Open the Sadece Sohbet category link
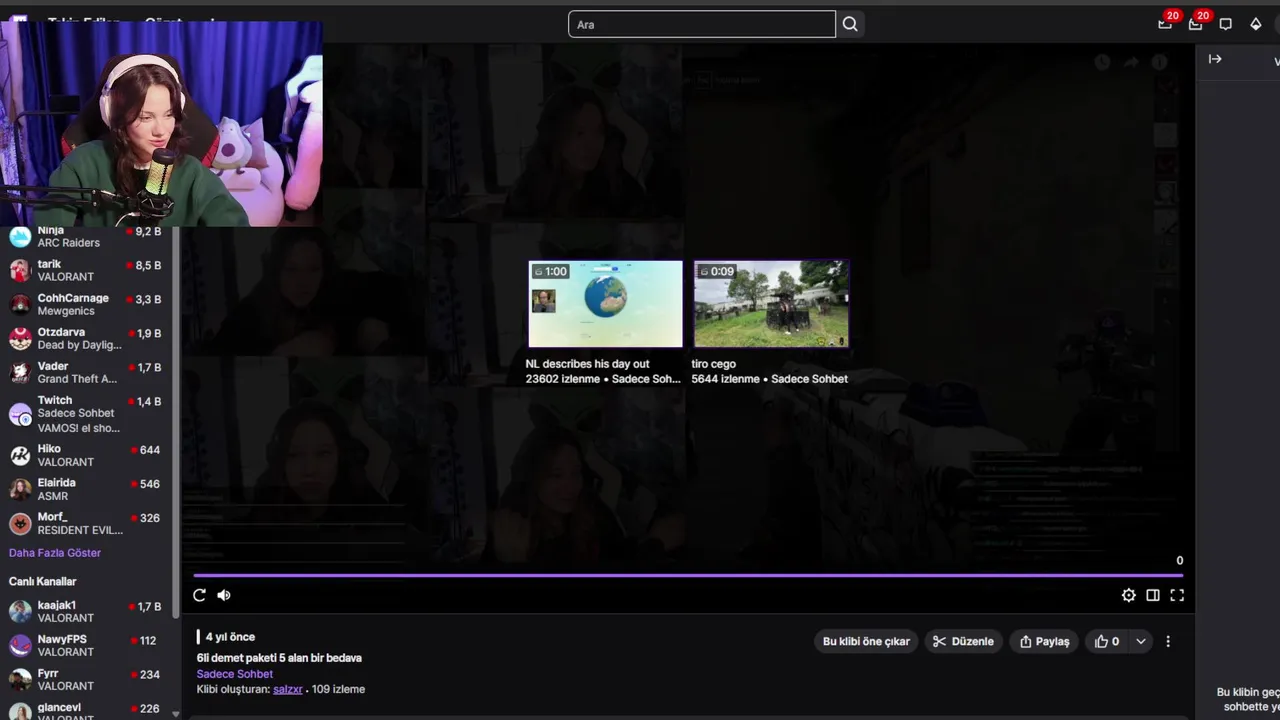Viewport: 1280px width, 720px height. coord(234,674)
